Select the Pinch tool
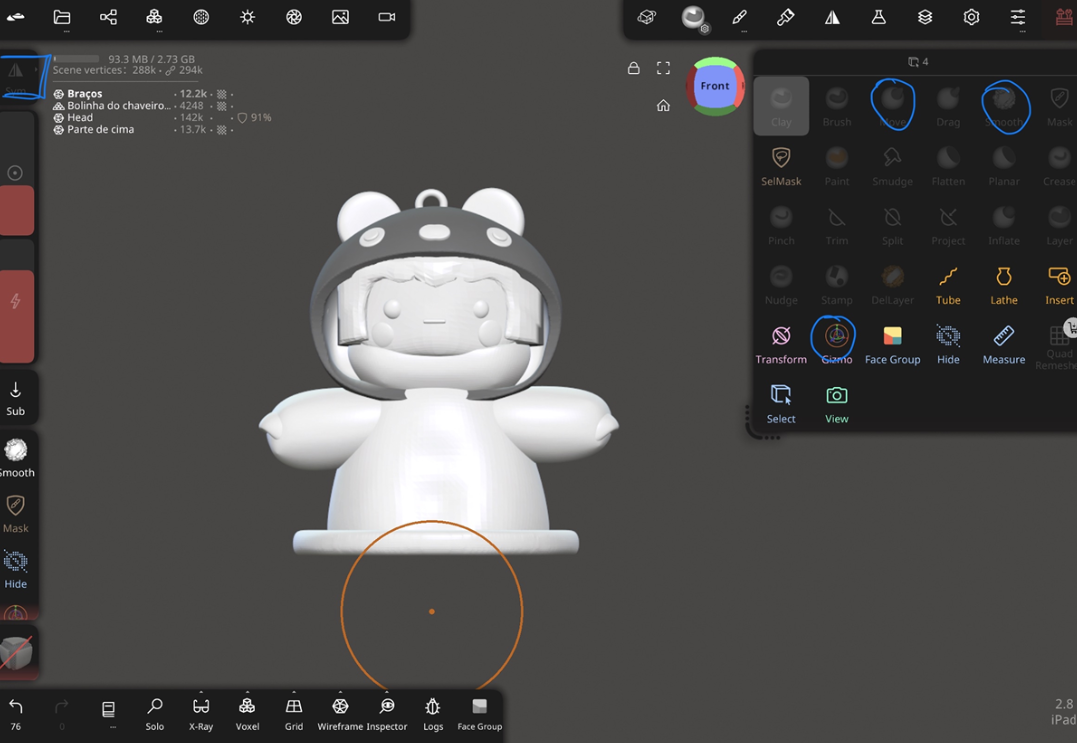 781,226
